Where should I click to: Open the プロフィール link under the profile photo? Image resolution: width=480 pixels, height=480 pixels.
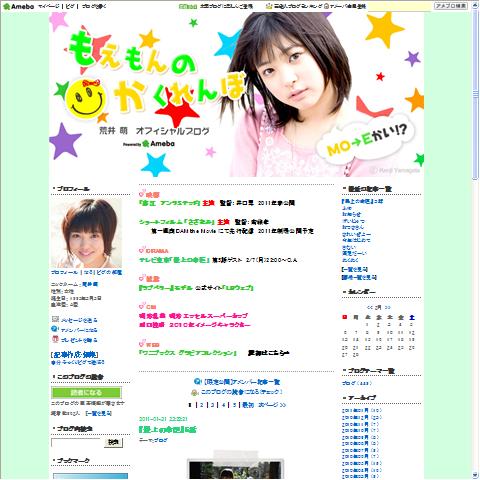click(64, 272)
